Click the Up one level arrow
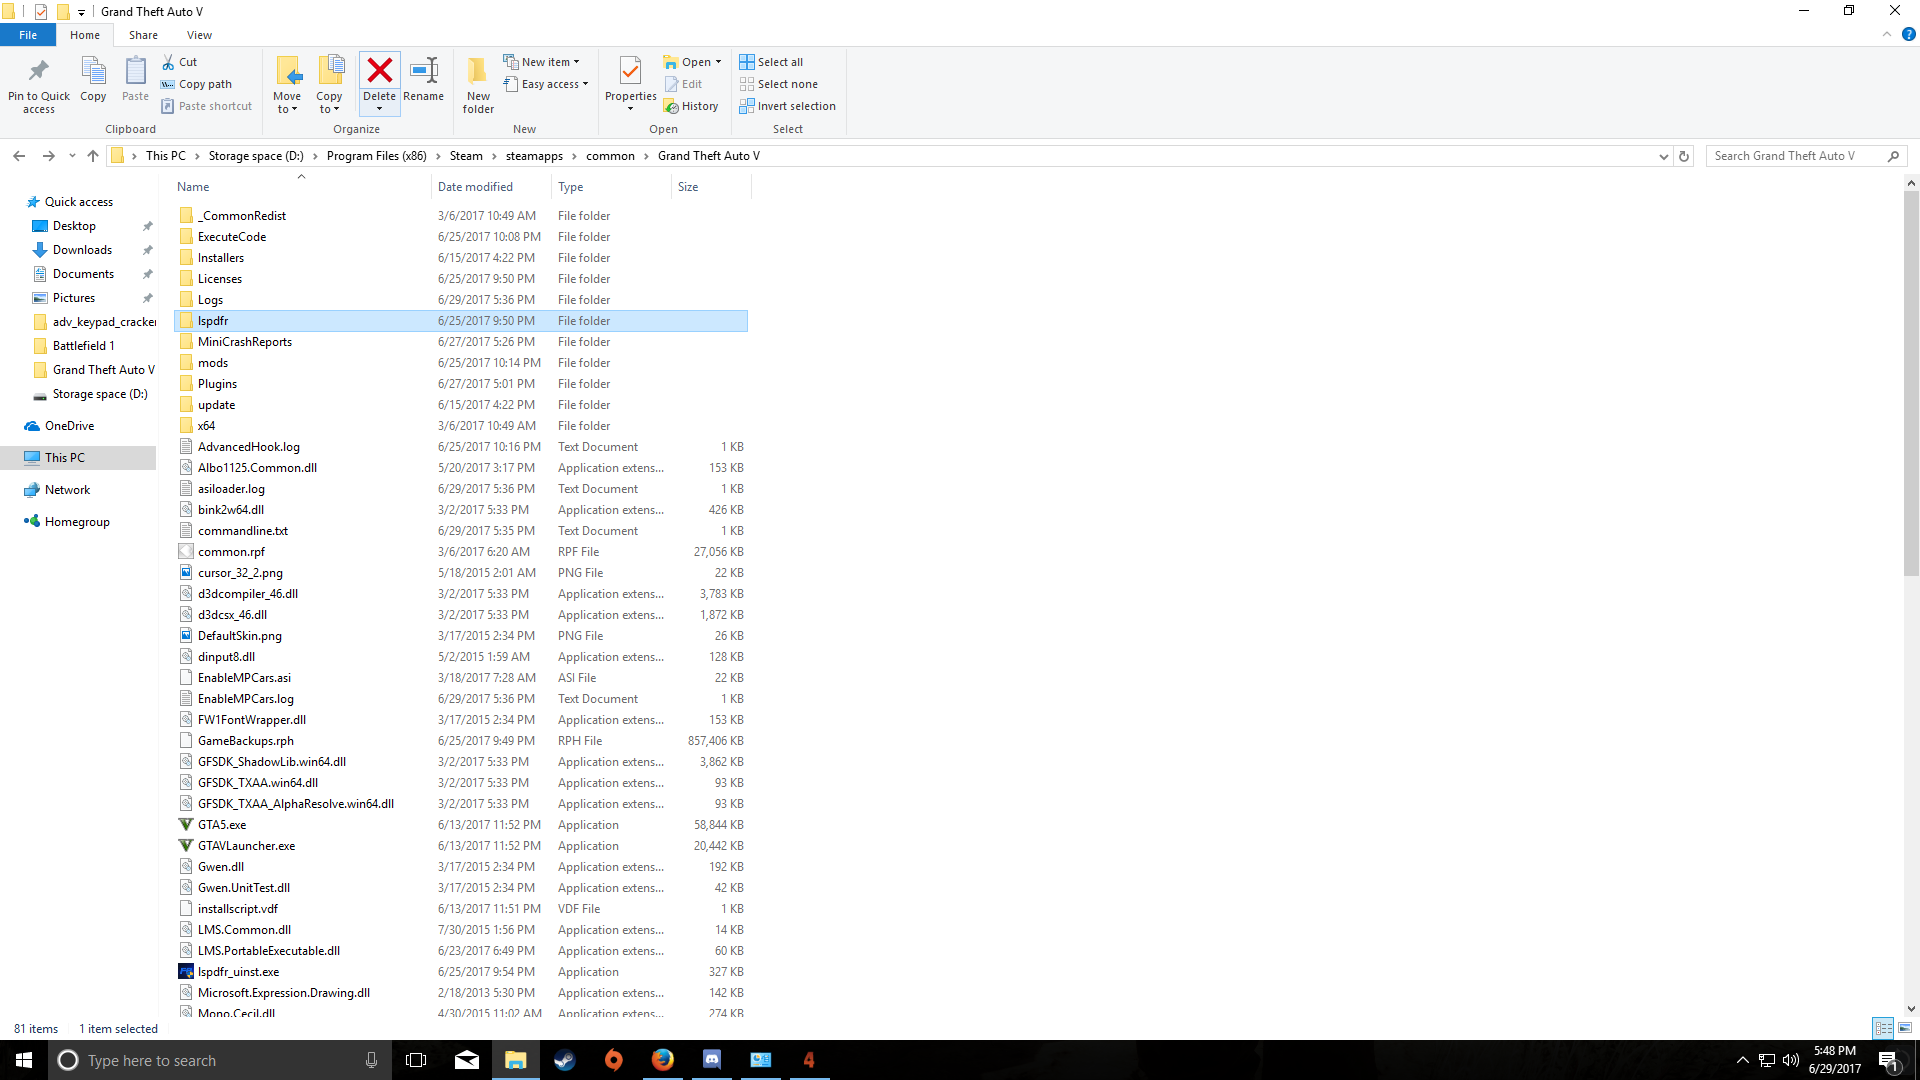 click(93, 156)
